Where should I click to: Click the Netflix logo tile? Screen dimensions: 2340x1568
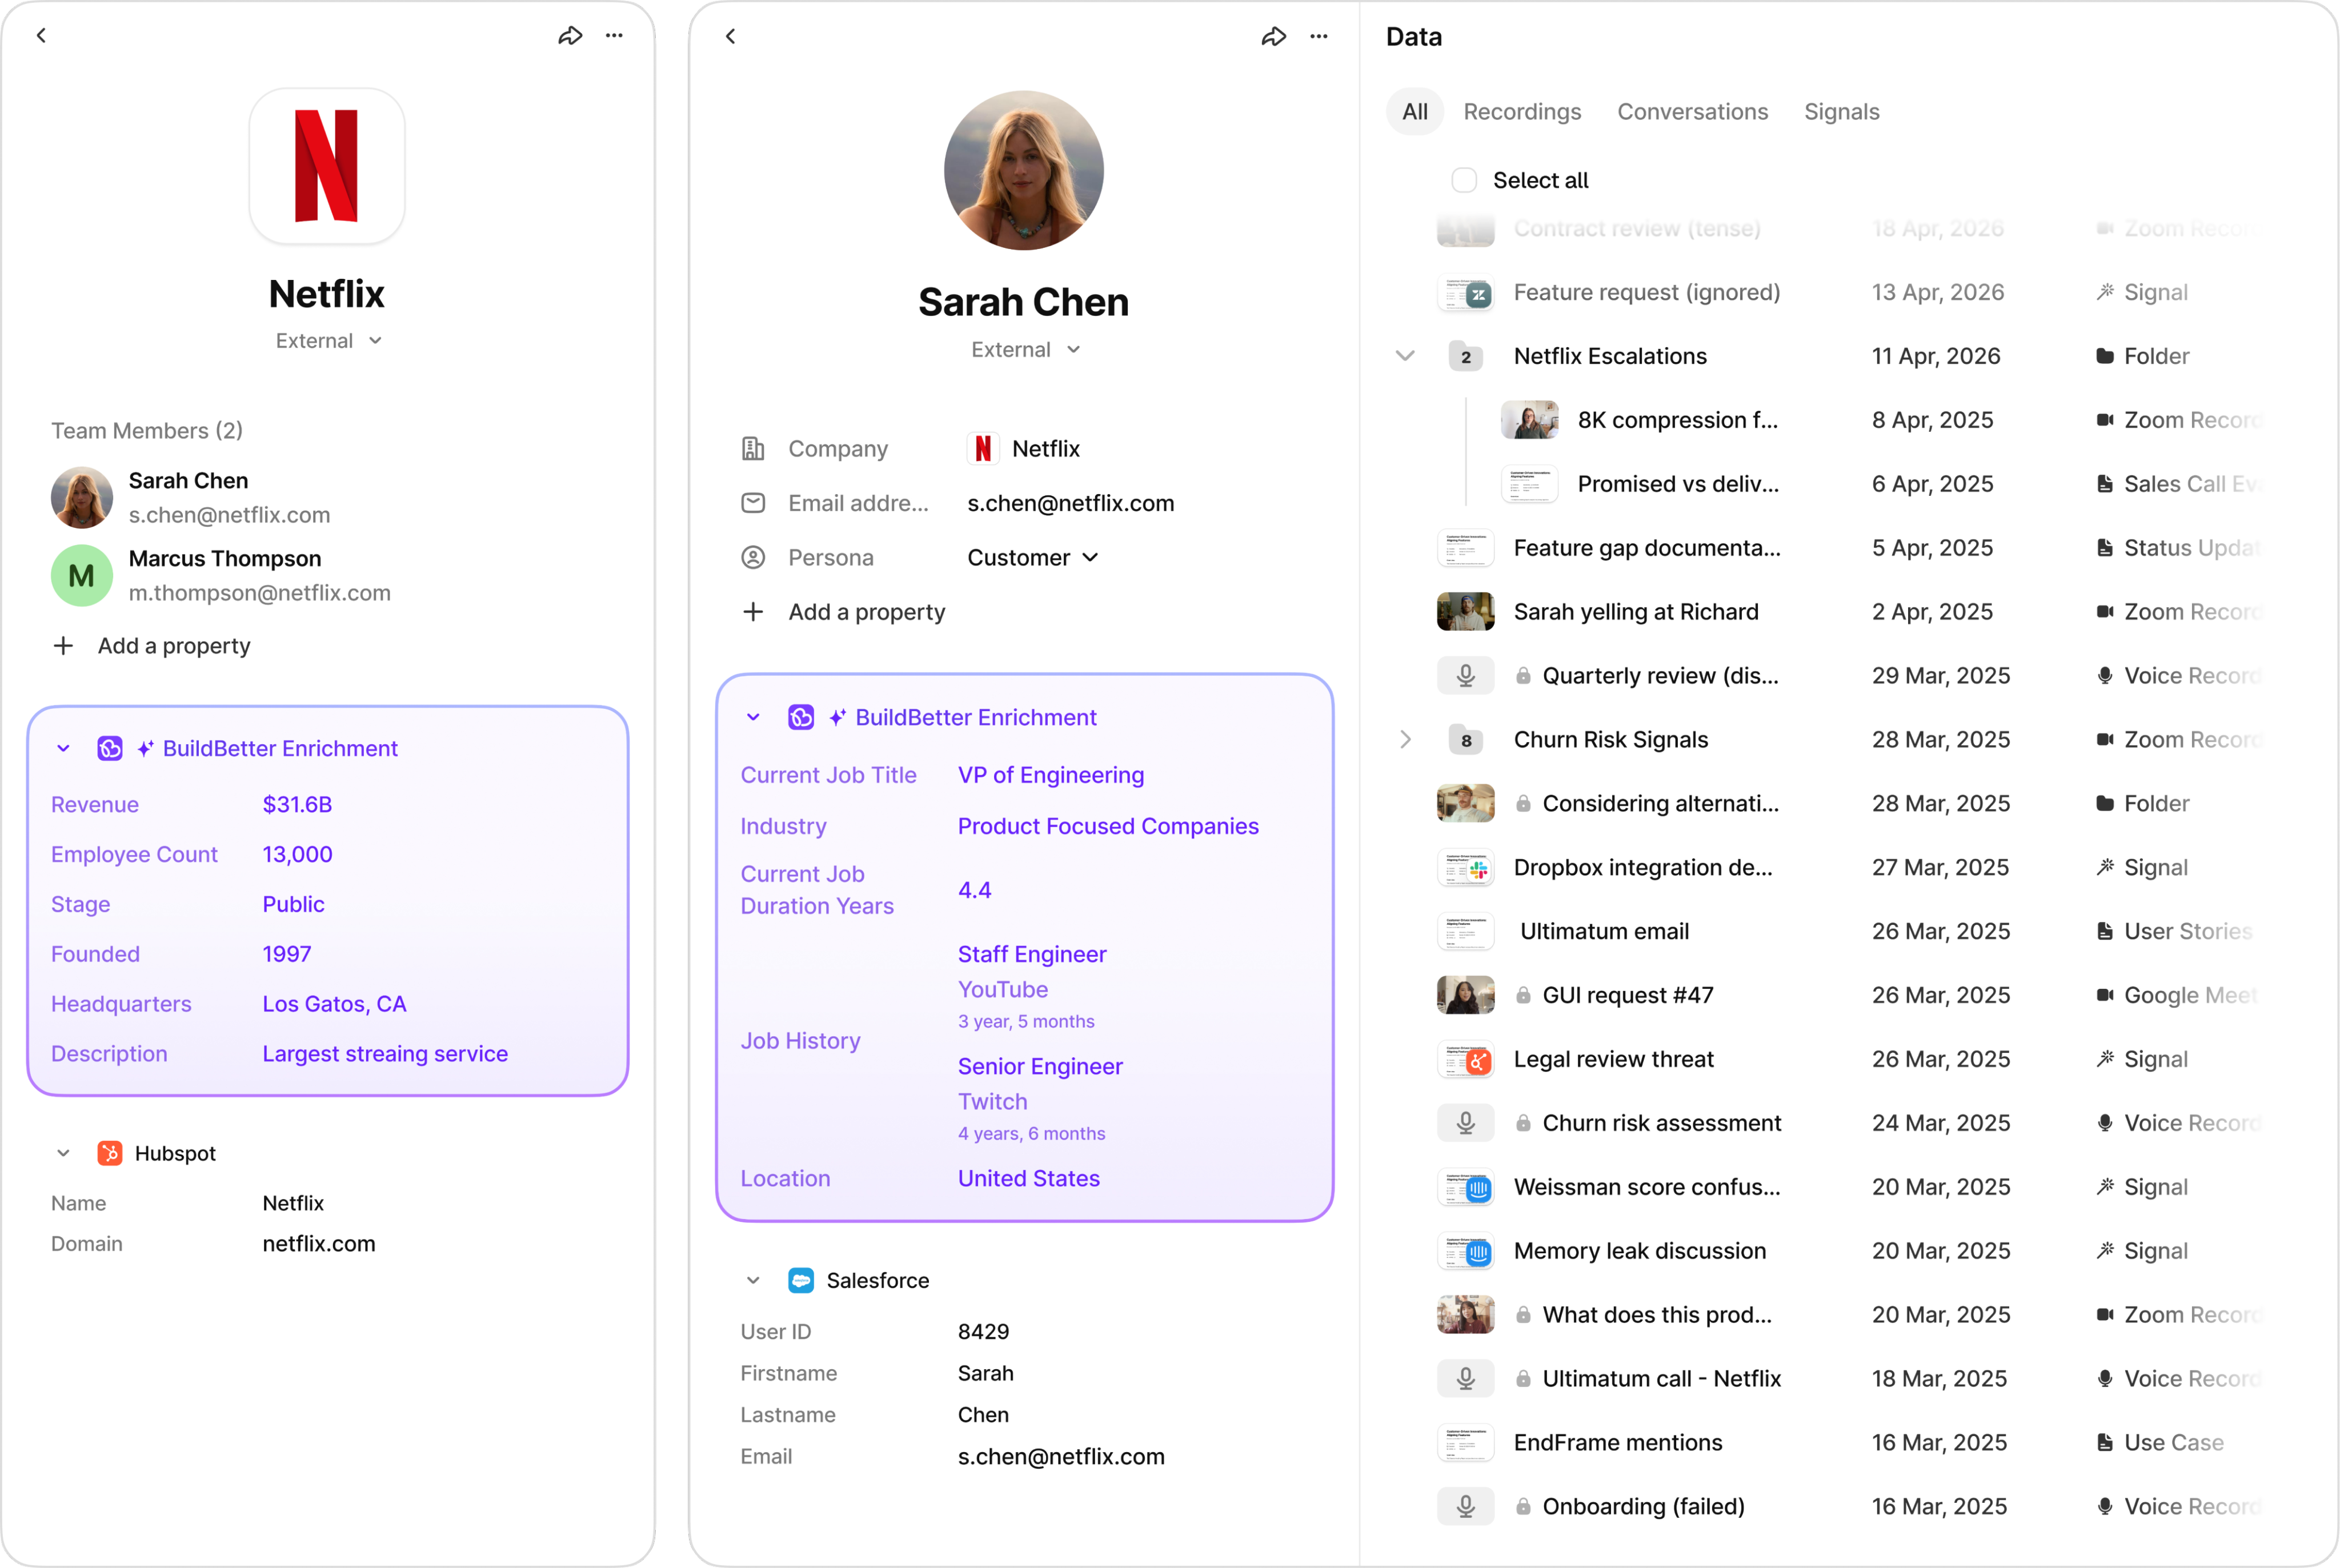[327, 166]
